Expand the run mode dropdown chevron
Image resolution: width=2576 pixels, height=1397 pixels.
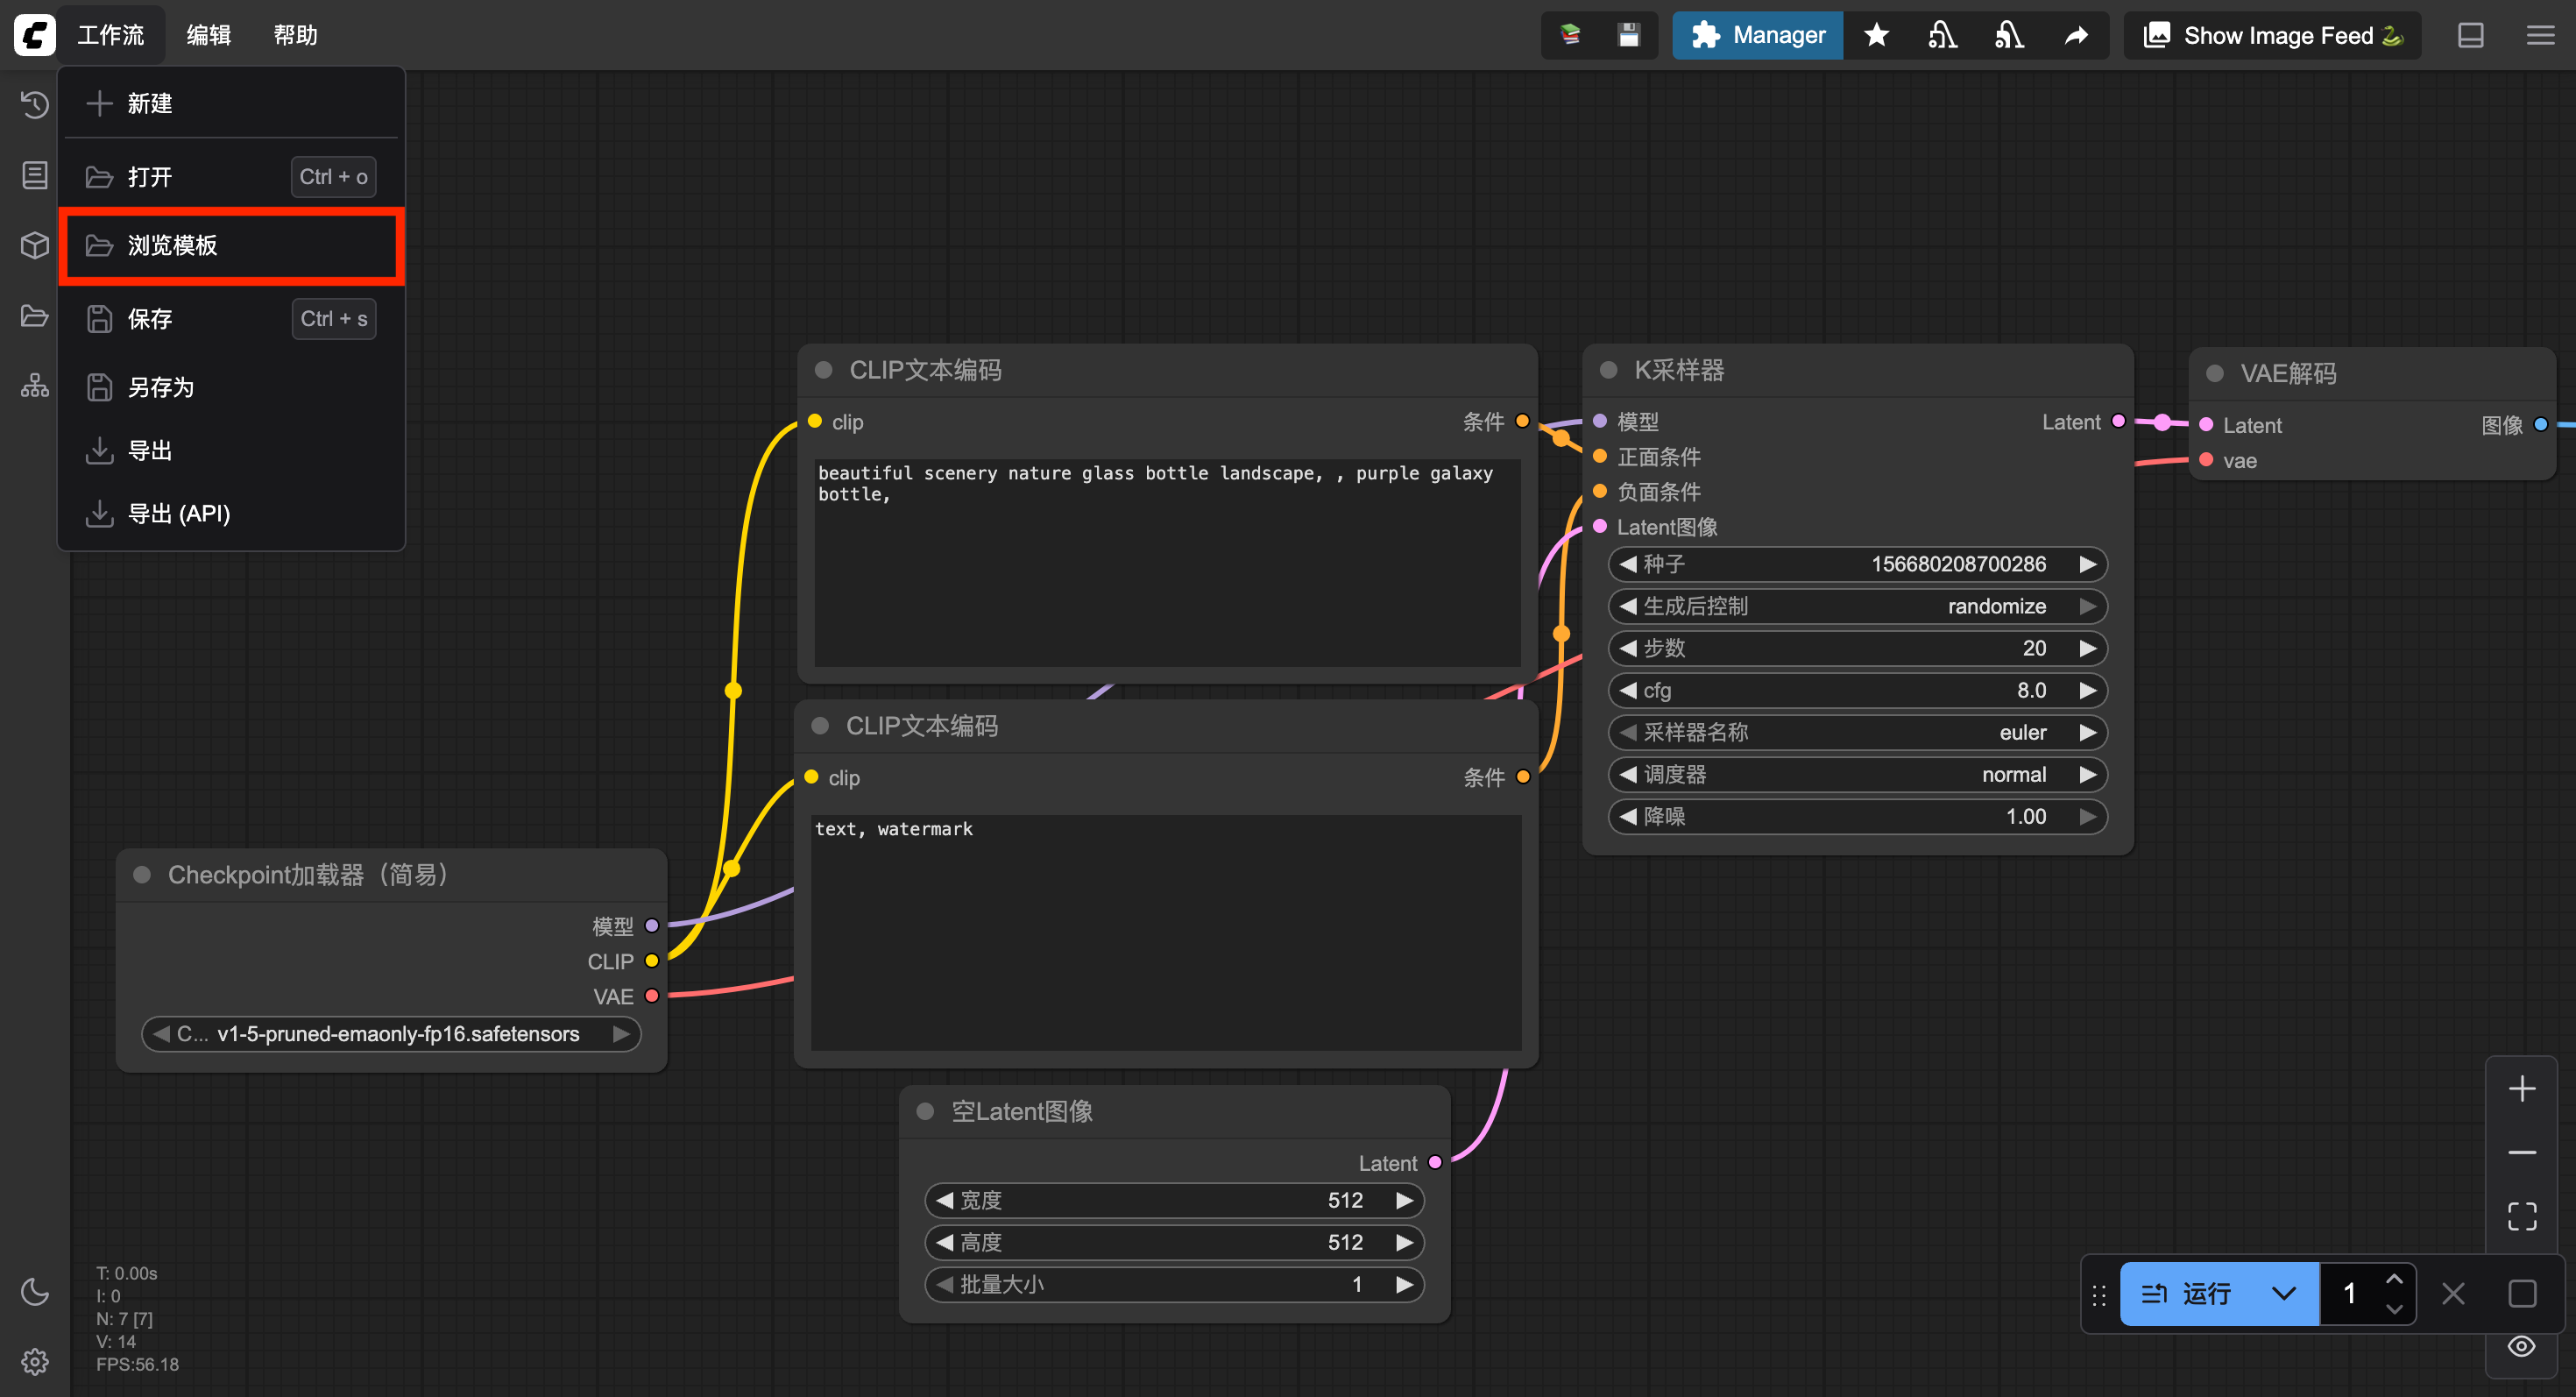pos(2284,1293)
